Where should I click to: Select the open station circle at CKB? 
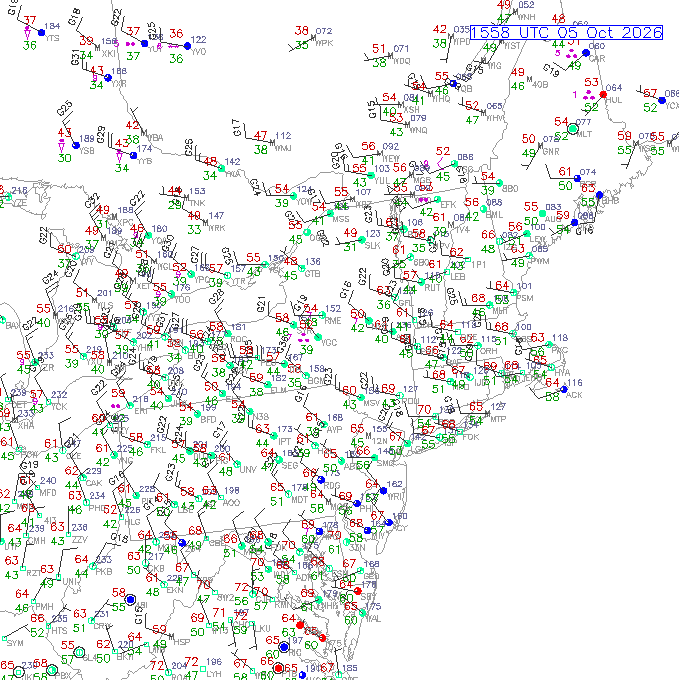click(x=145, y=563)
